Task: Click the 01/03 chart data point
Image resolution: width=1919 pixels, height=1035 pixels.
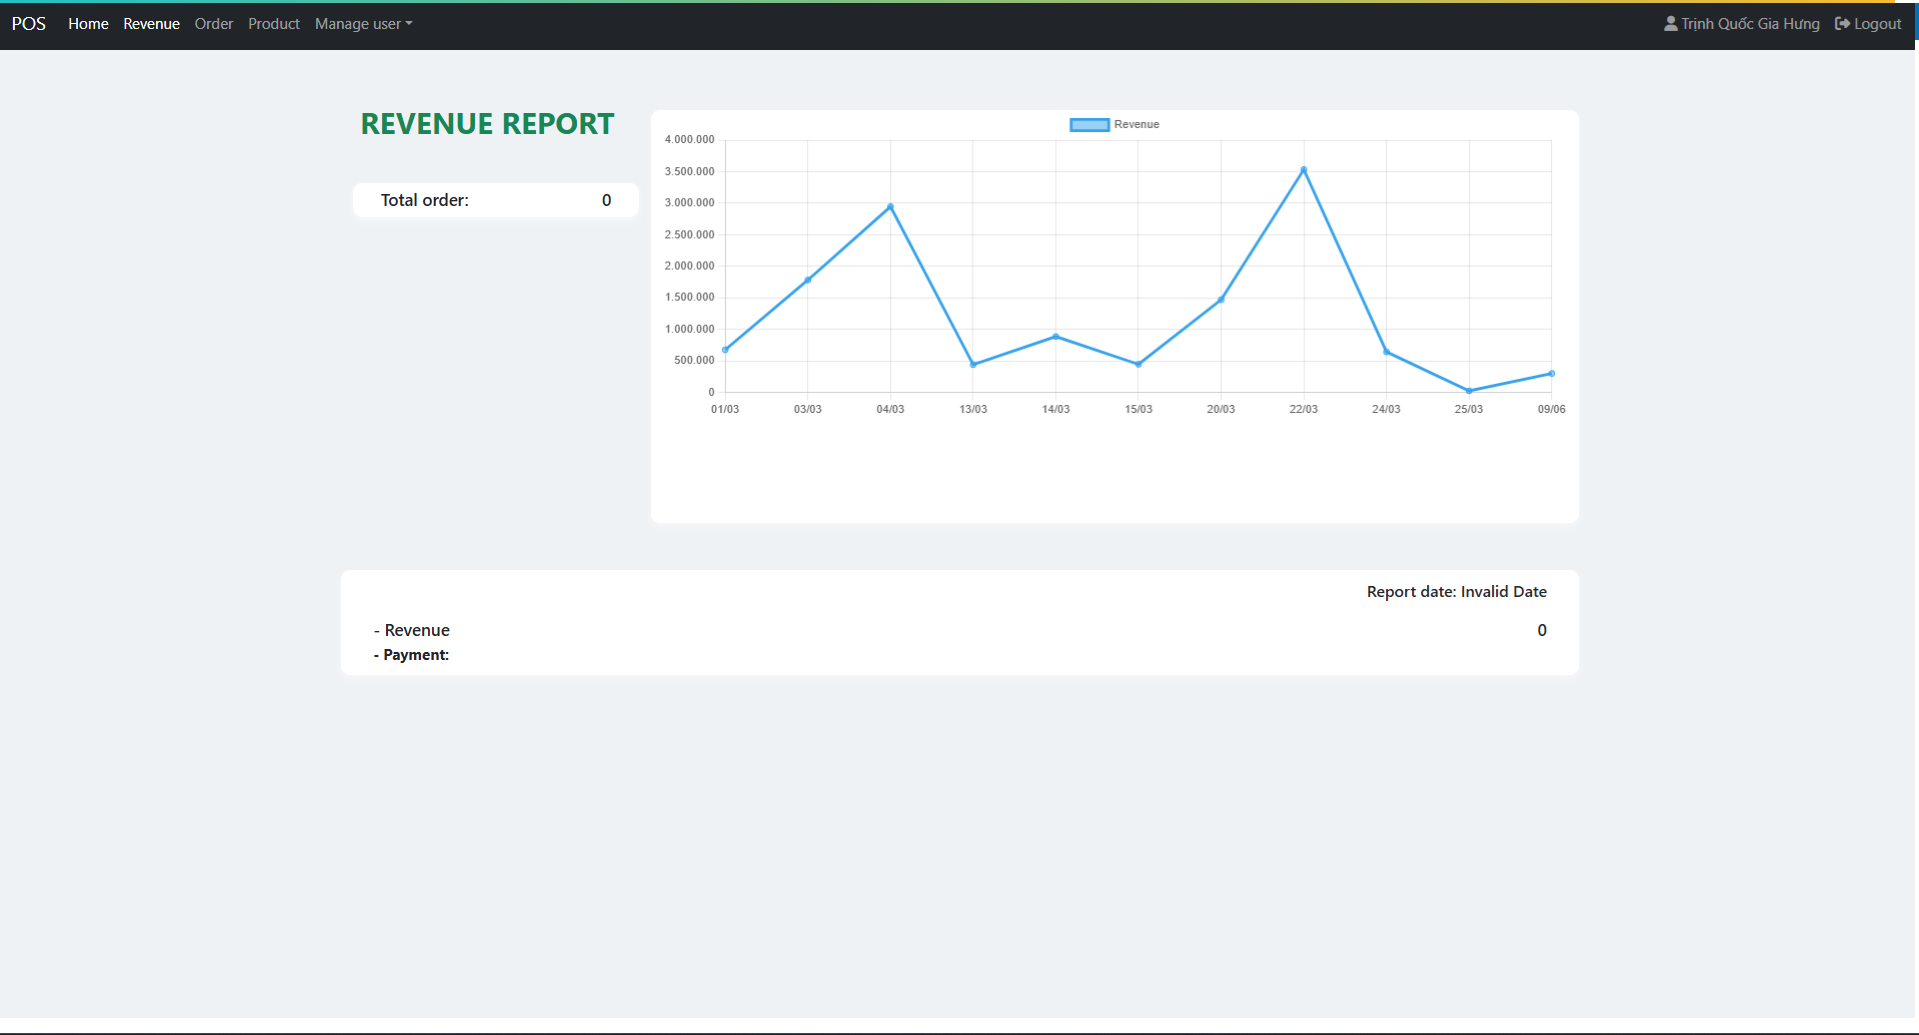Action: click(x=725, y=350)
